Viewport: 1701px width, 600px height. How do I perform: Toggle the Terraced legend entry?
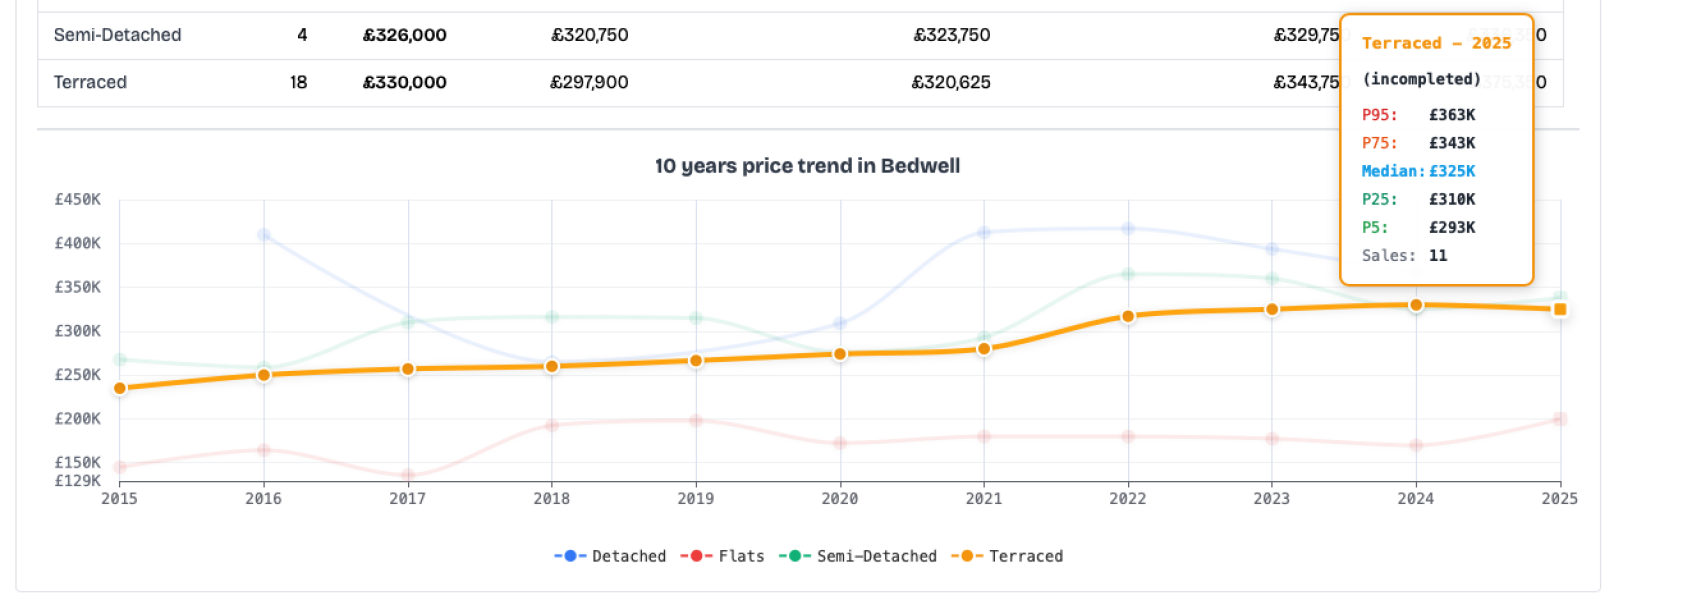(x=1007, y=556)
